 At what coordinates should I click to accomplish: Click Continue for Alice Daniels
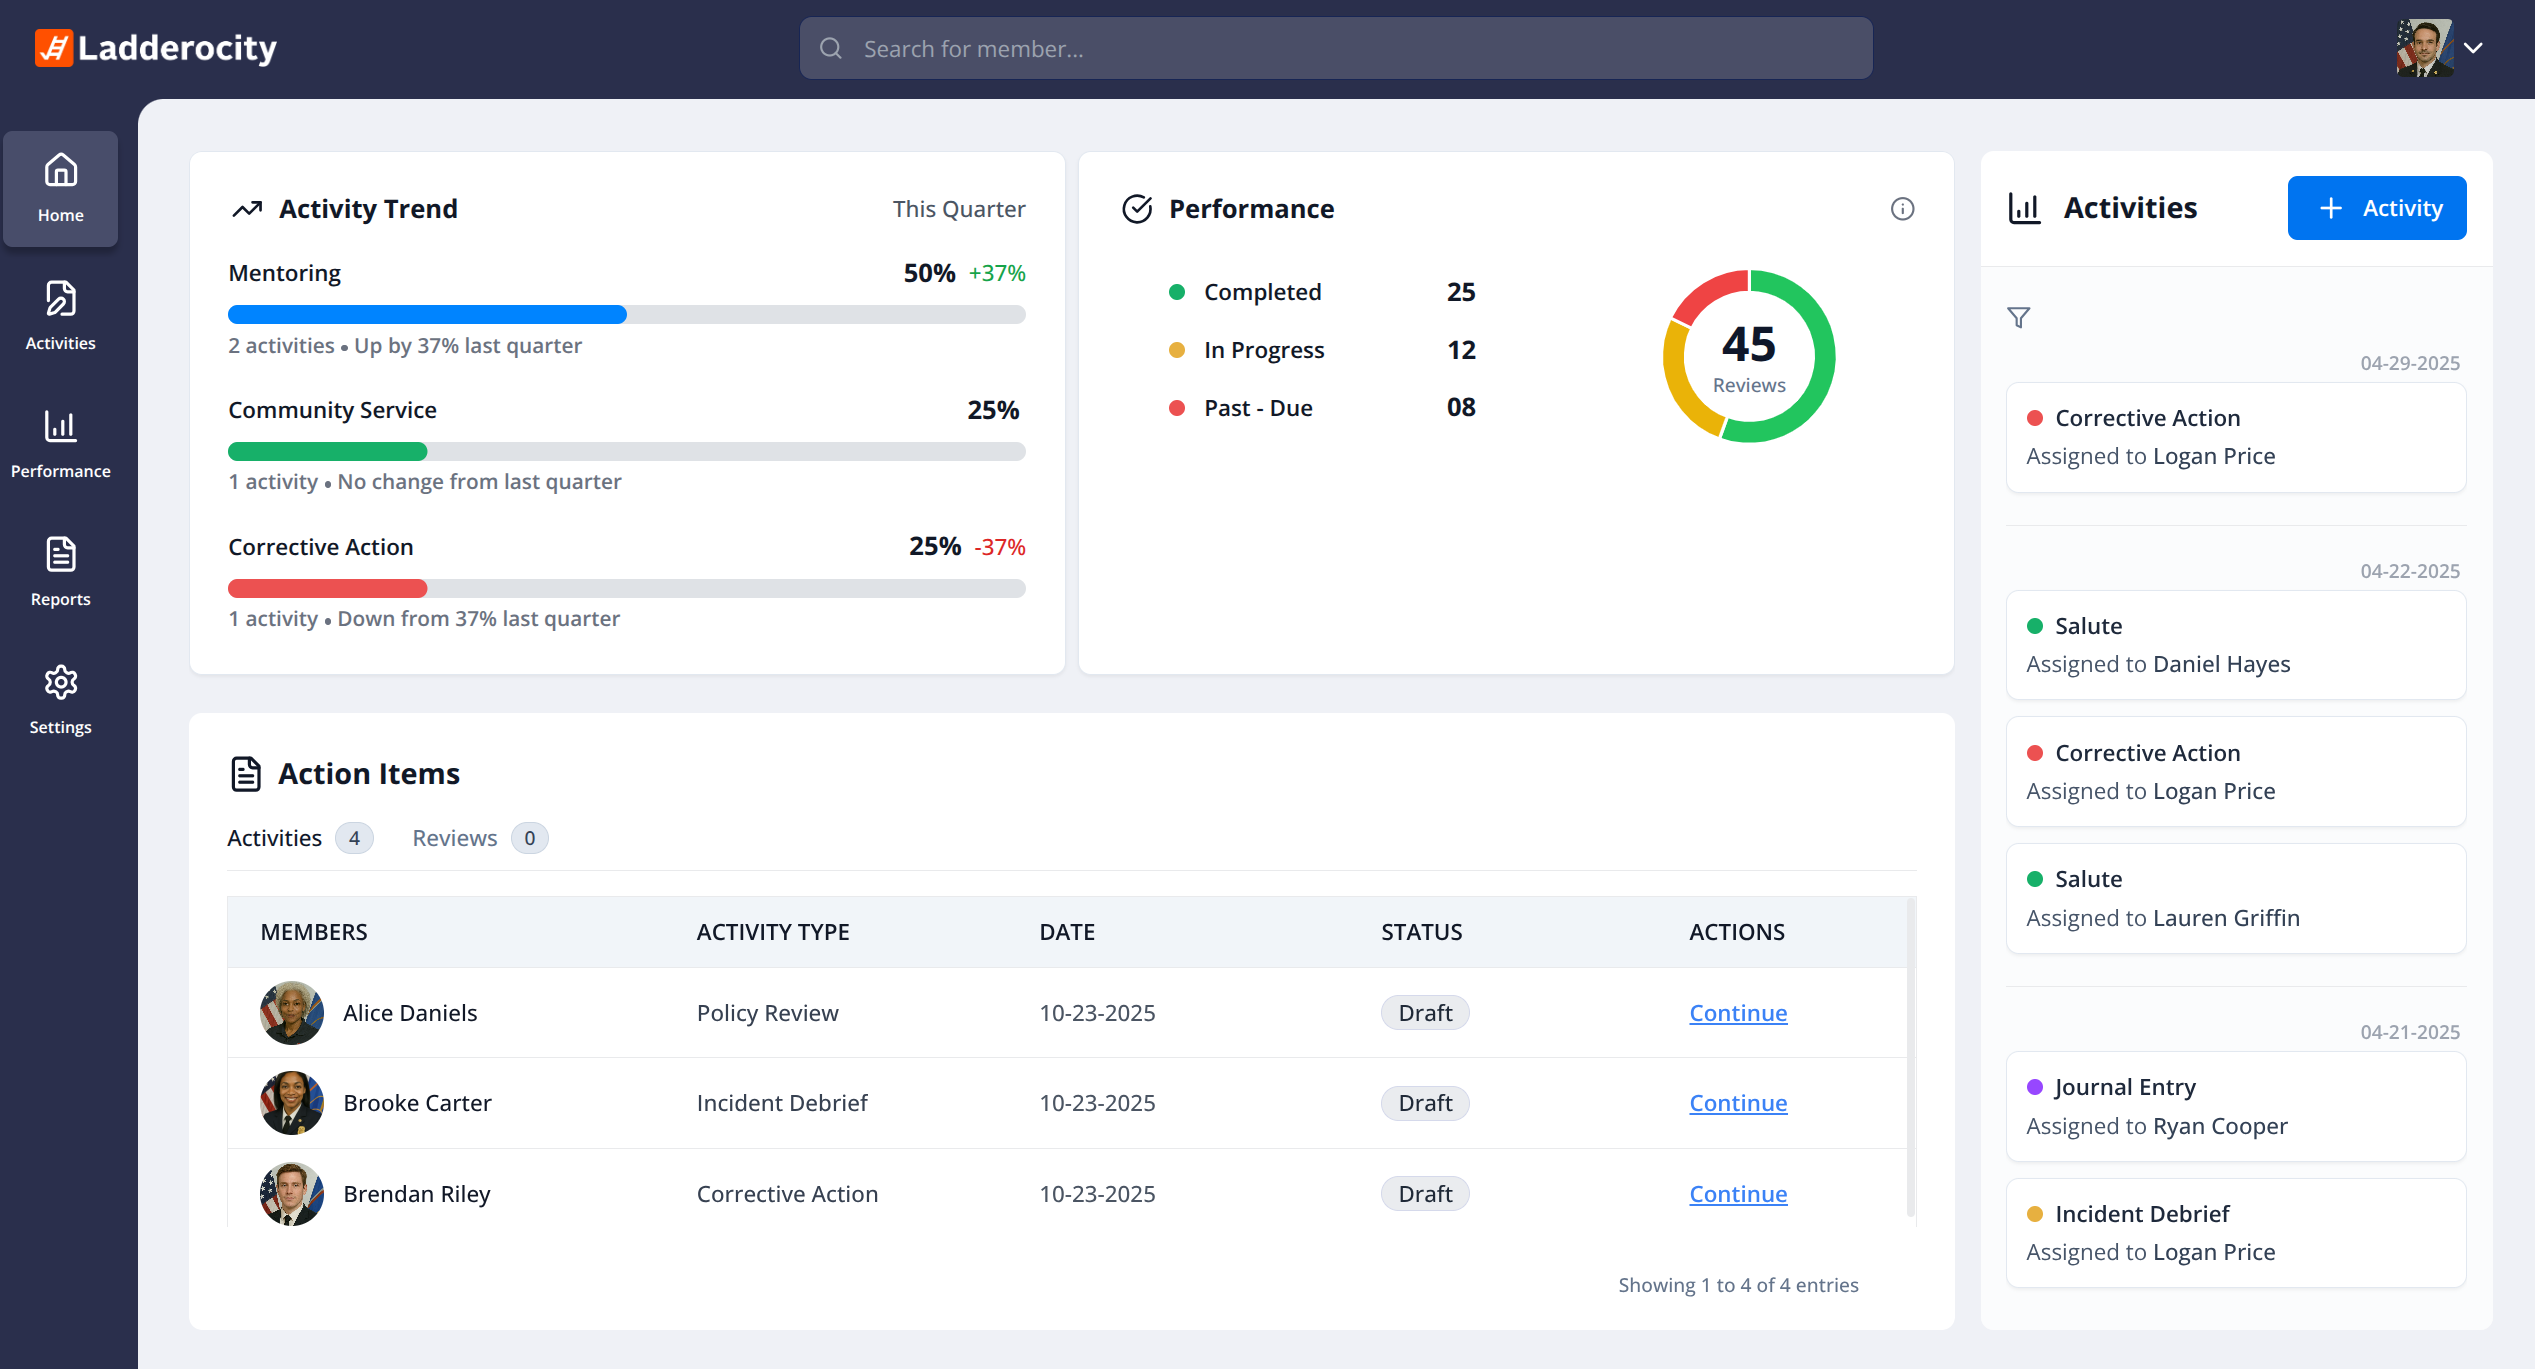[x=1737, y=1013]
